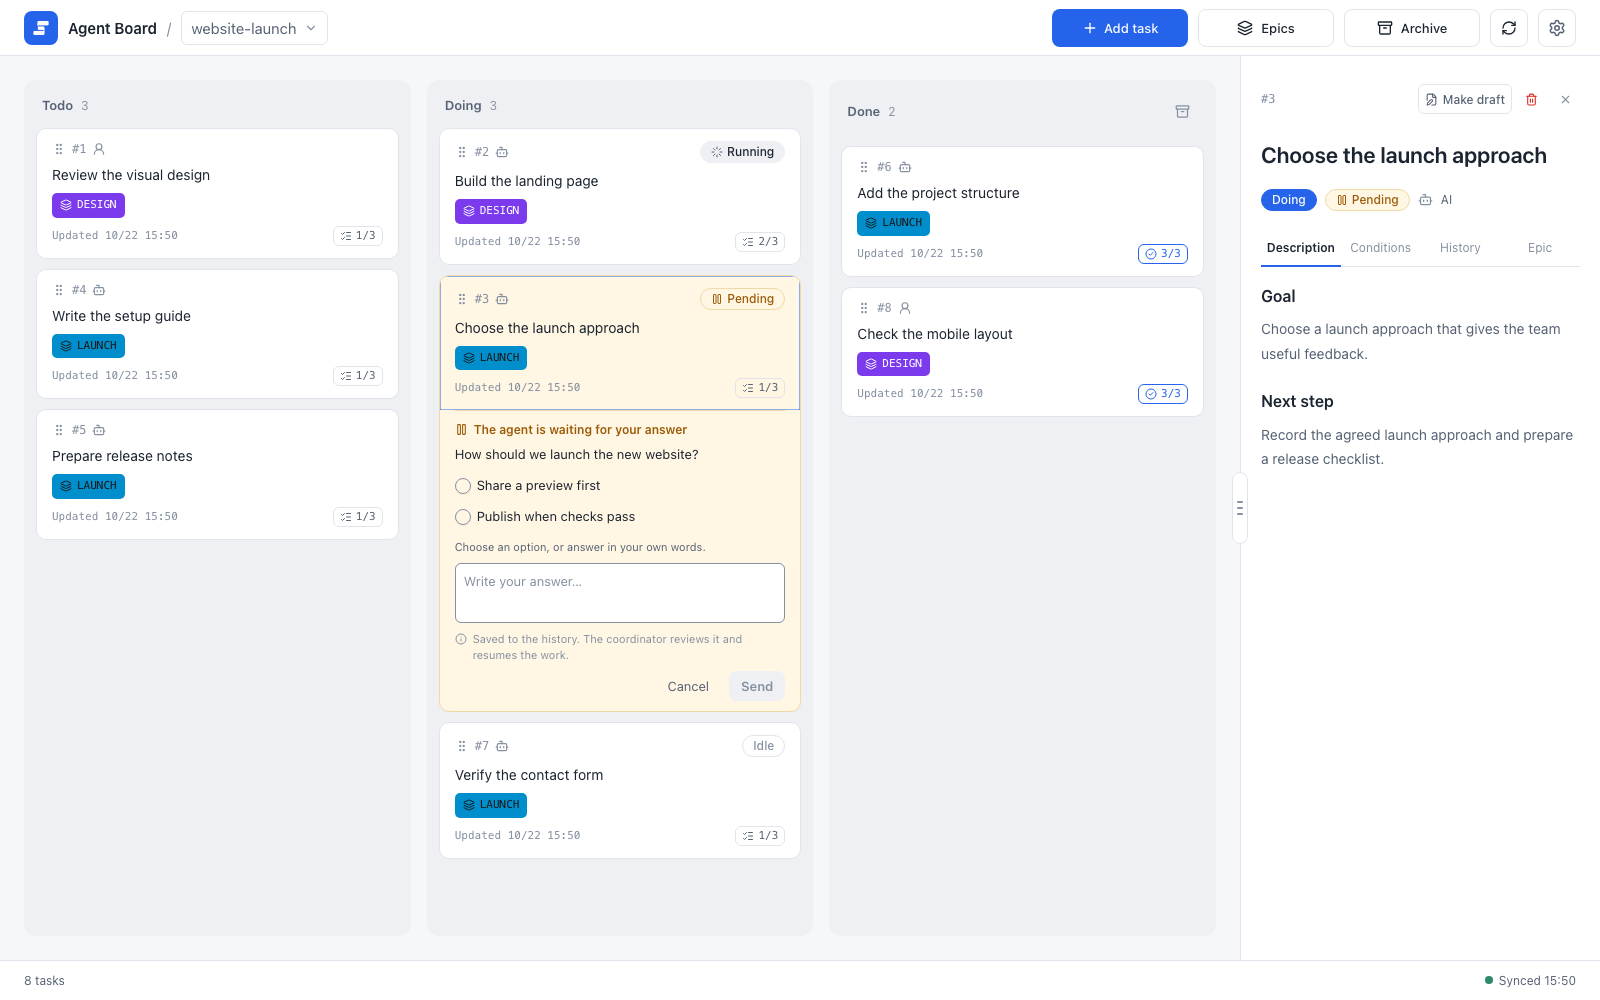Click completed 3/3 badge on Check mobile layout

[1163, 394]
